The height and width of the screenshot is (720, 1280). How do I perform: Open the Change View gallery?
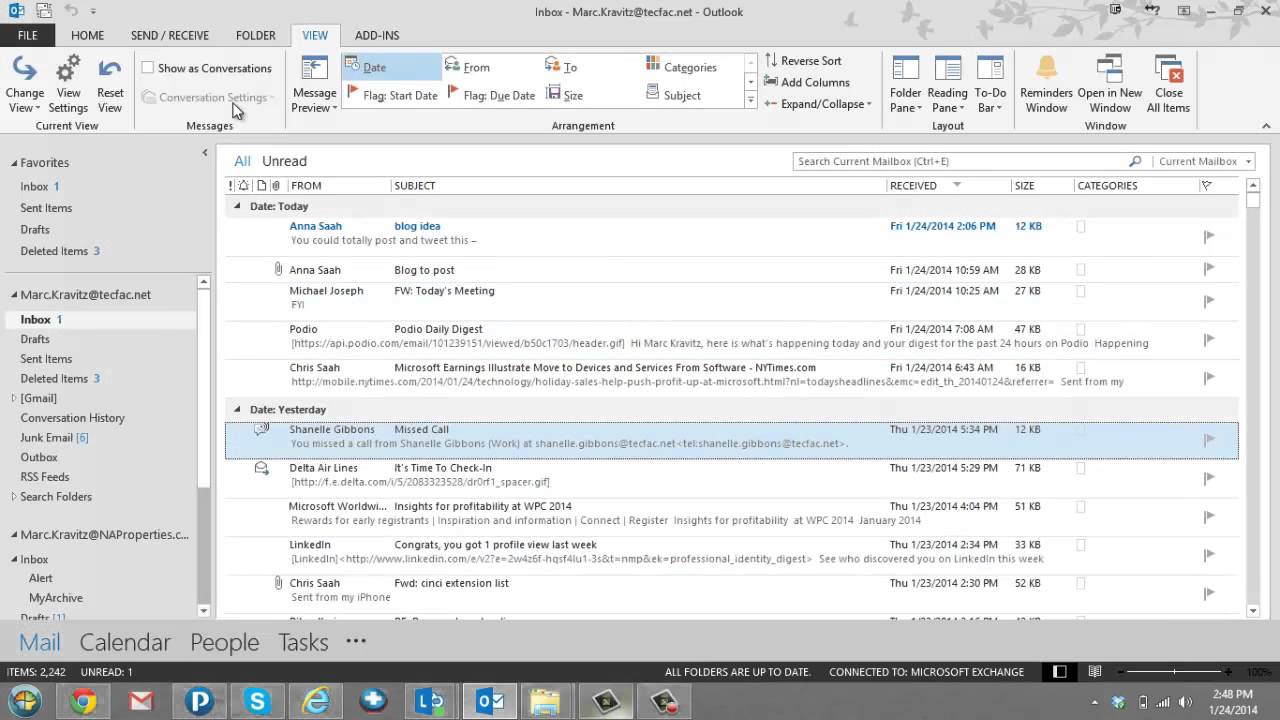pos(25,84)
